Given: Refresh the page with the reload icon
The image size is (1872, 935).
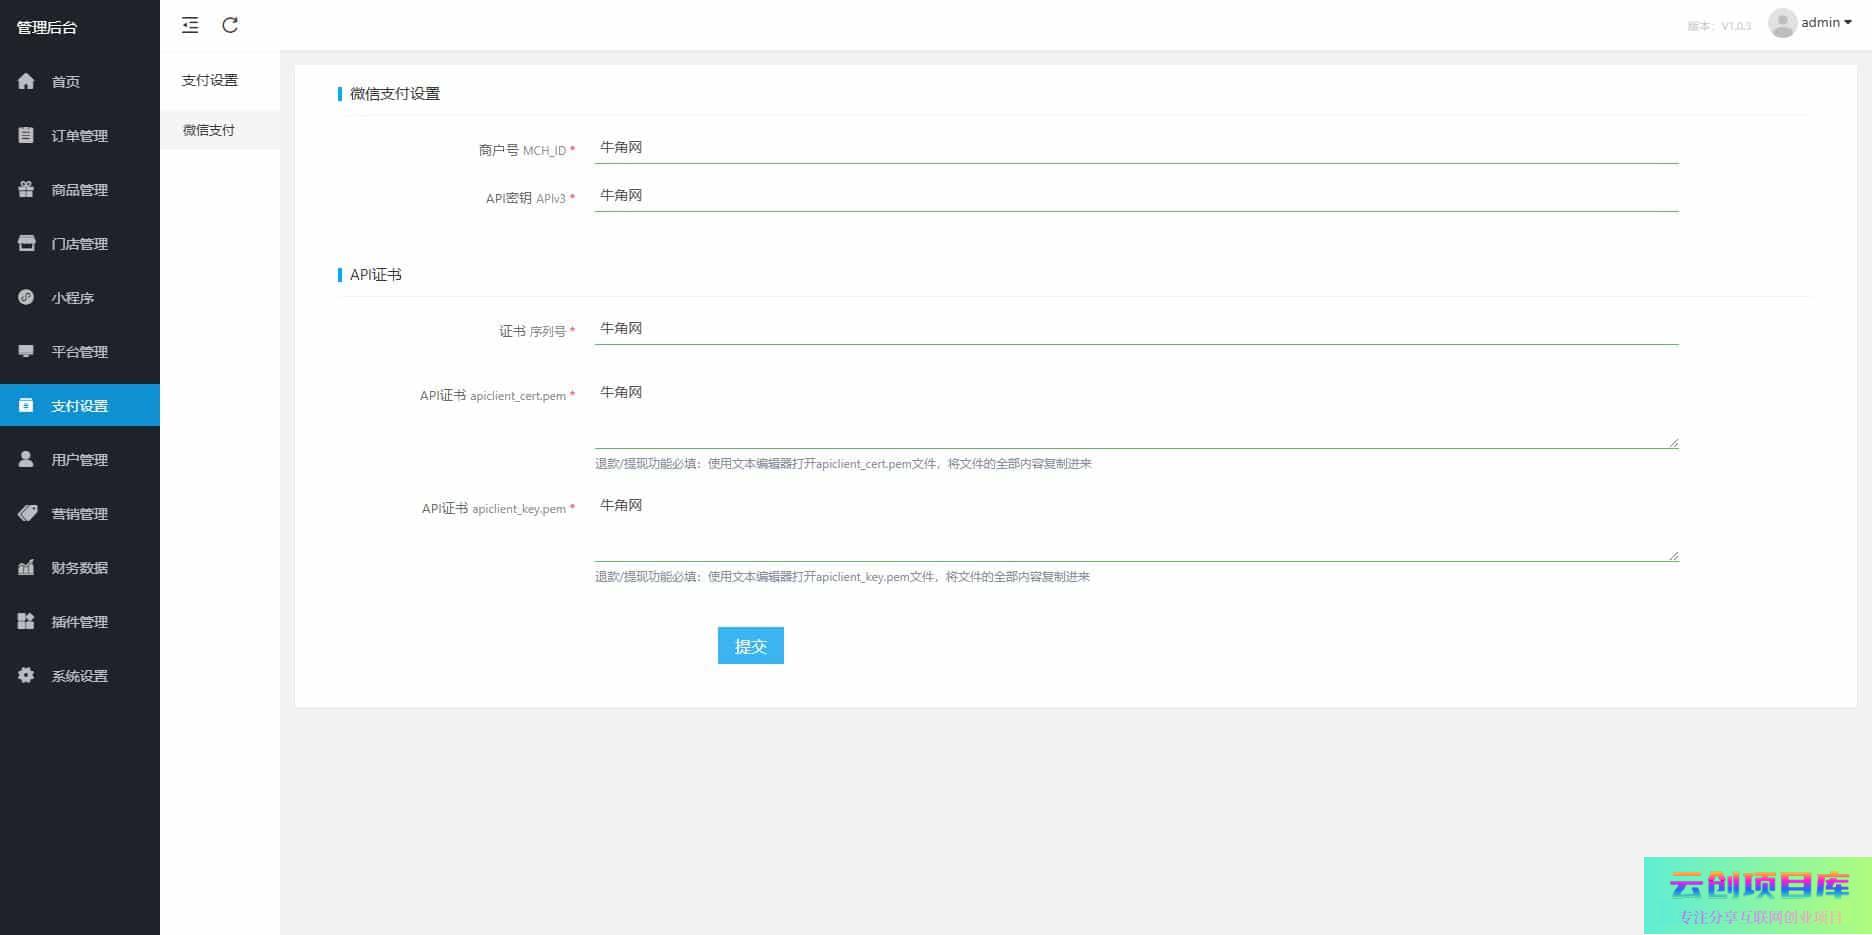Looking at the screenshot, I should (230, 25).
